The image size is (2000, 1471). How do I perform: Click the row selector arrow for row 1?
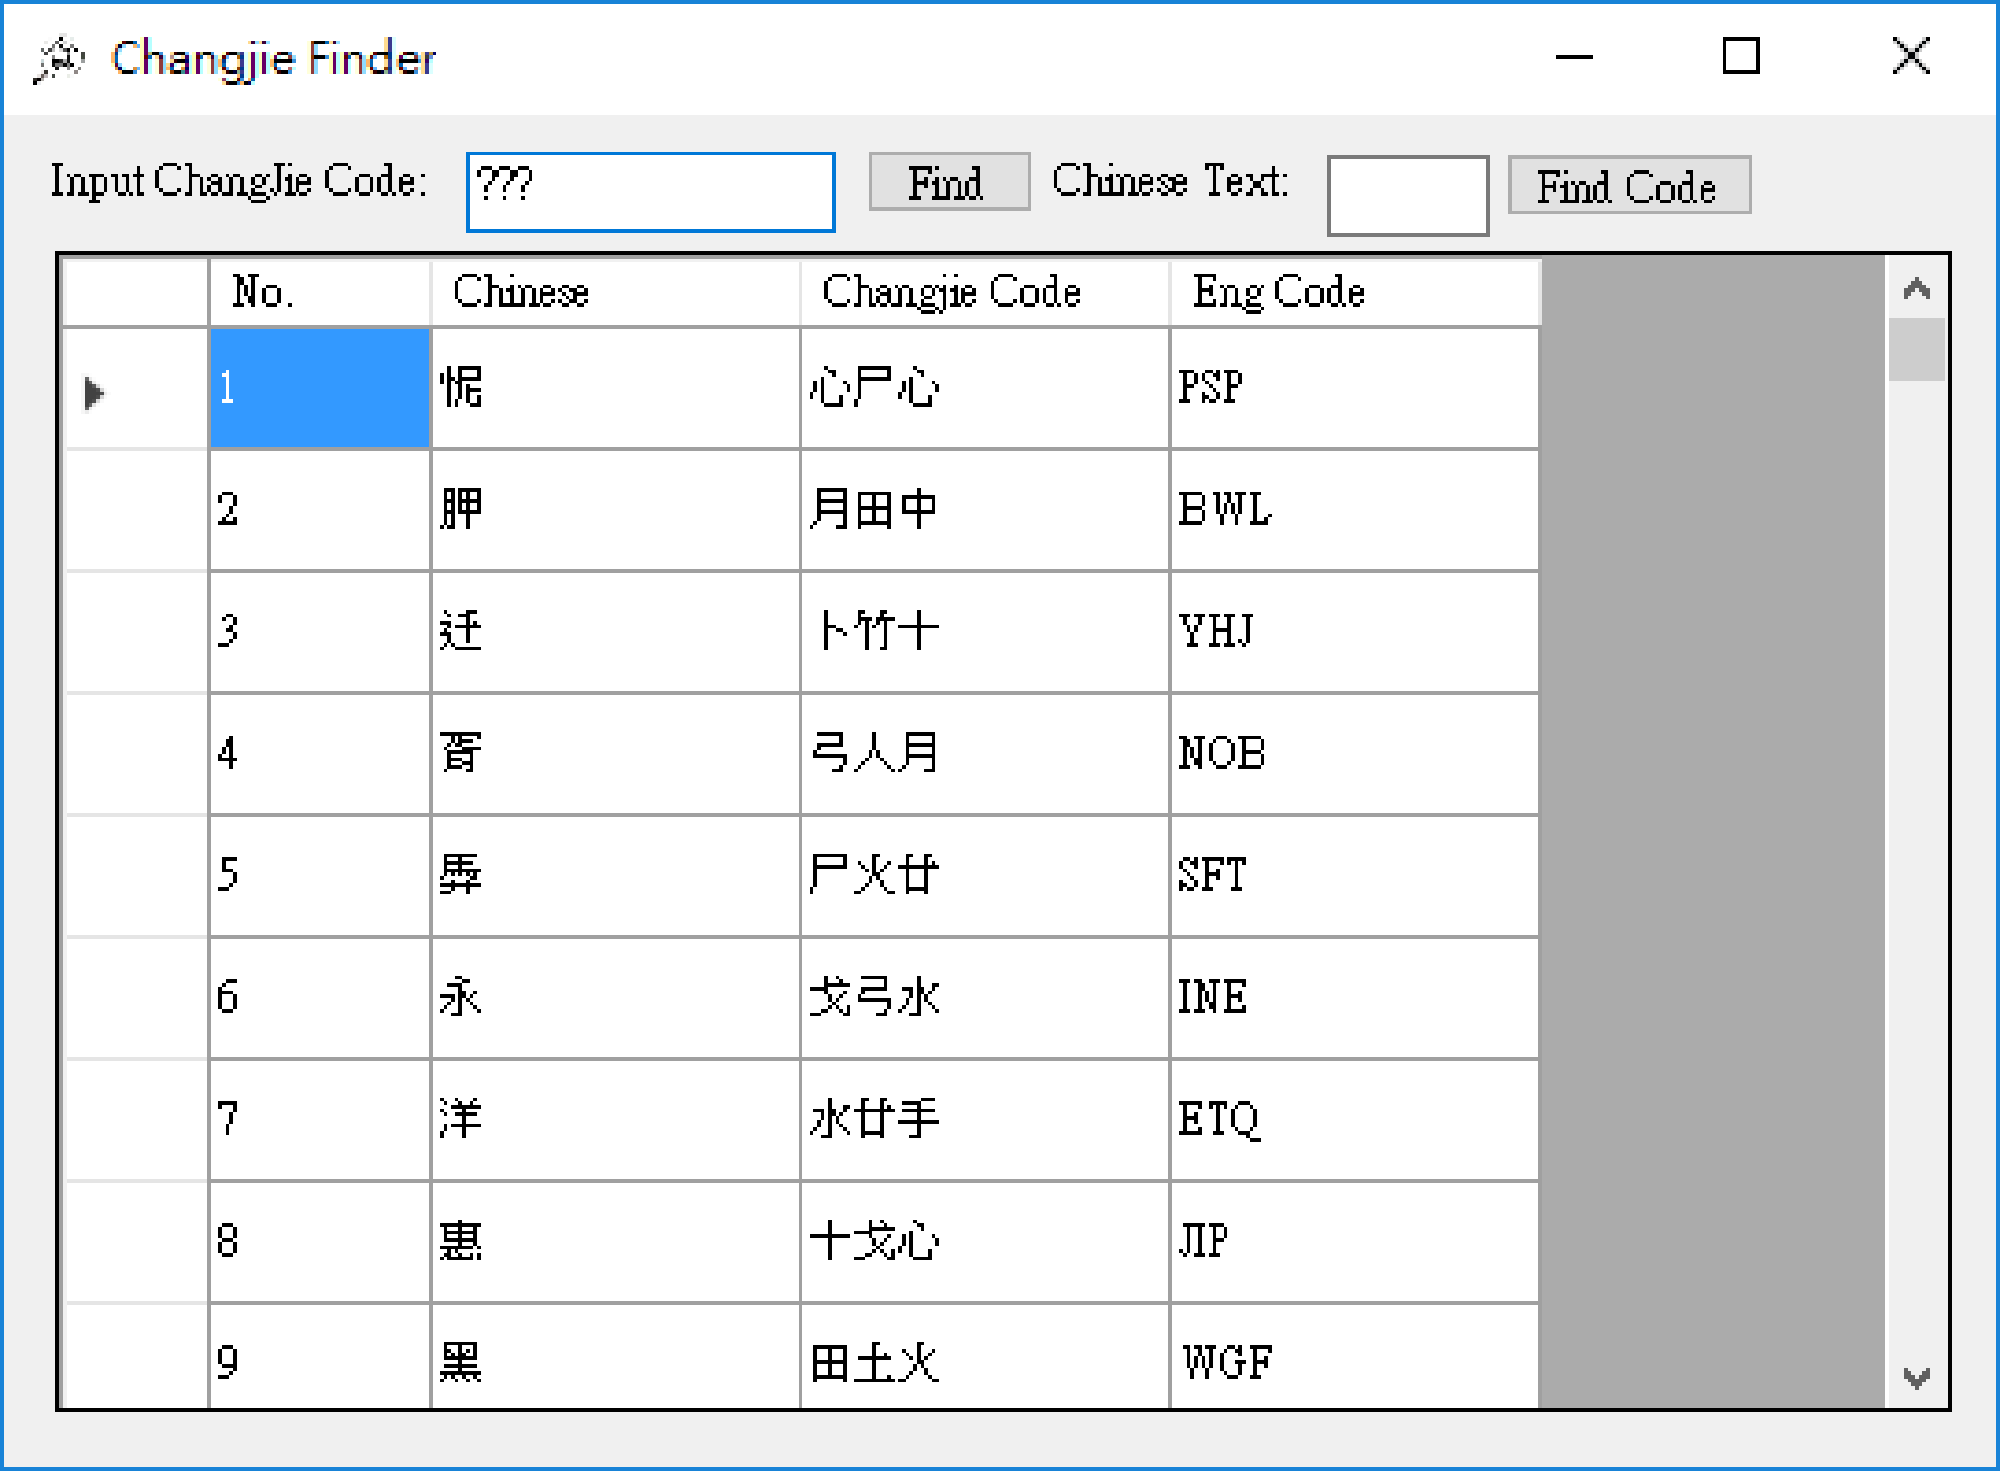(x=94, y=392)
